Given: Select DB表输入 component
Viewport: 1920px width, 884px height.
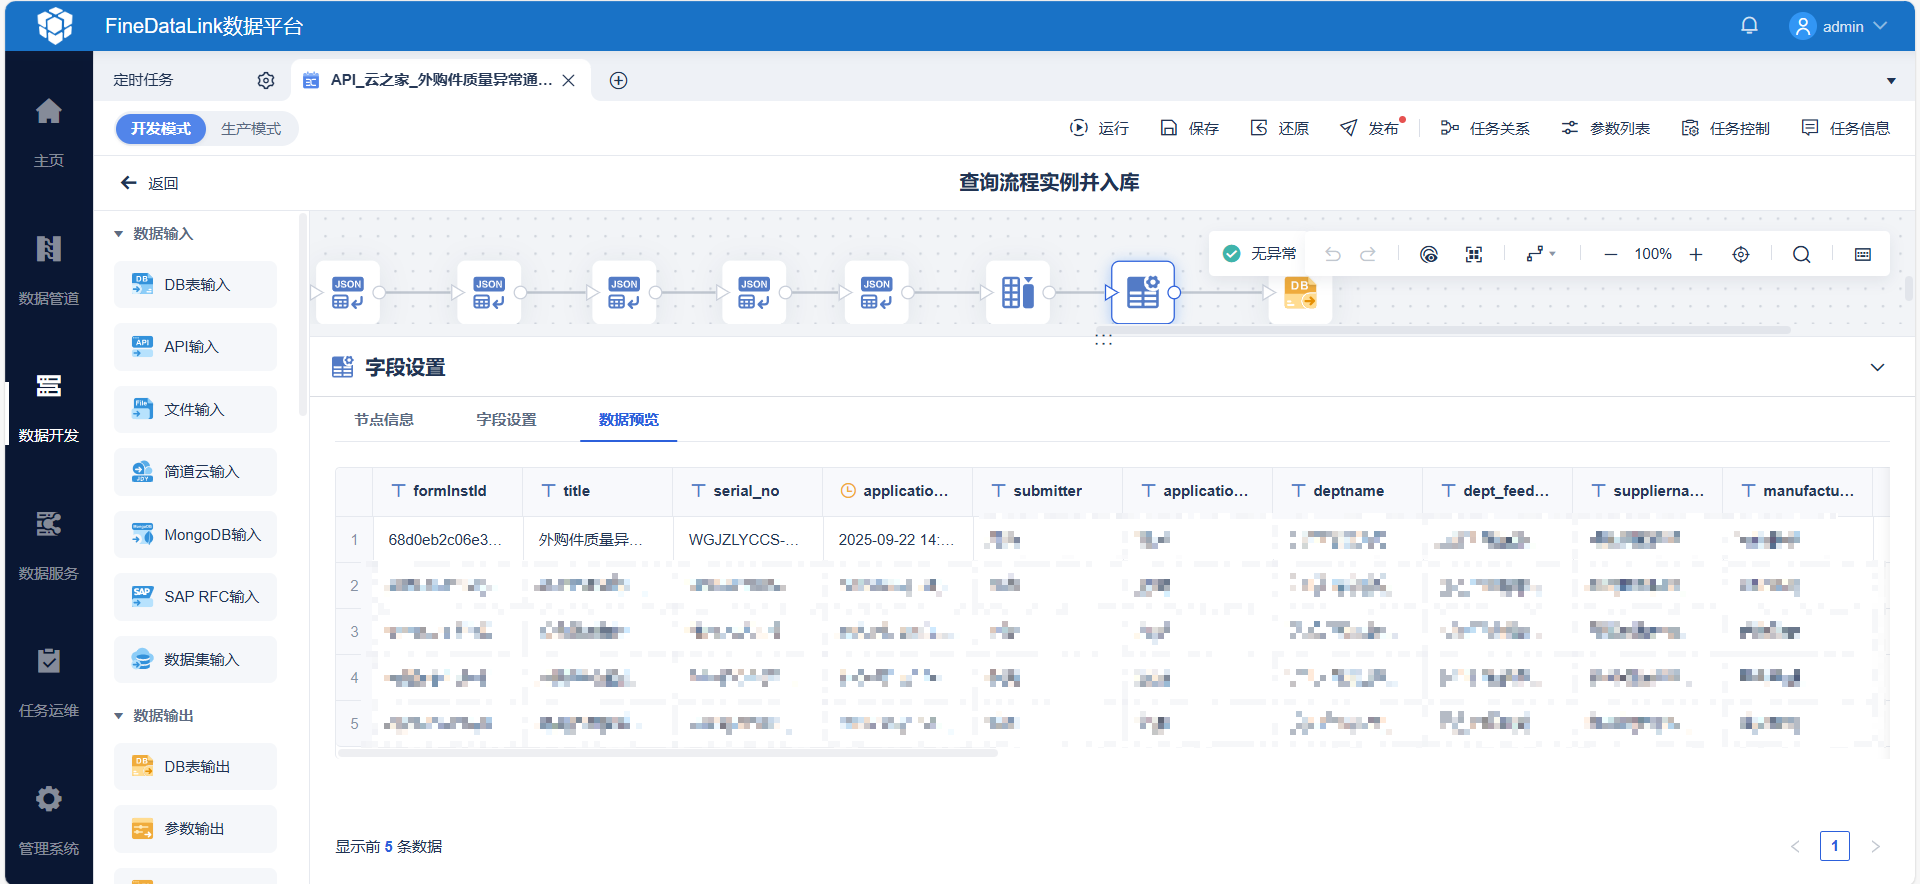Looking at the screenshot, I should pyautogui.click(x=195, y=285).
